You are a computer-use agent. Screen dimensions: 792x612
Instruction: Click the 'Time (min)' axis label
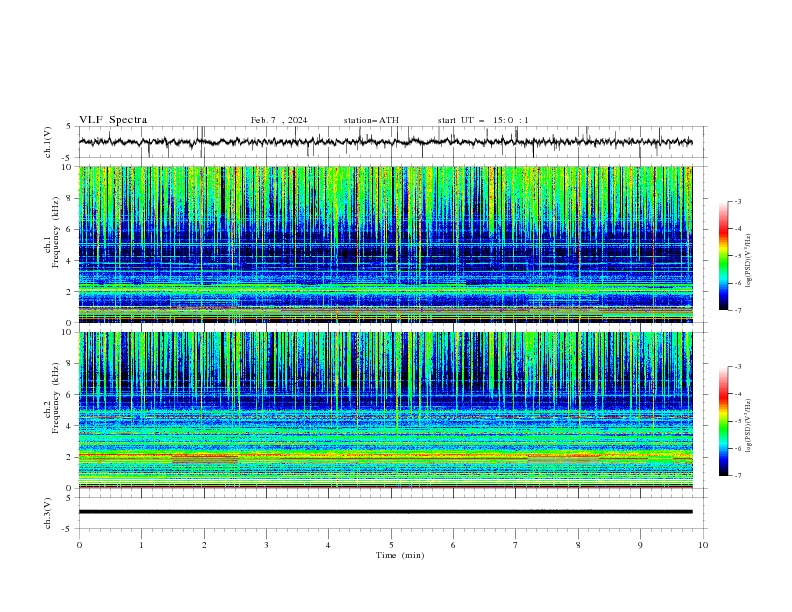pyautogui.click(x=400, y=555)
